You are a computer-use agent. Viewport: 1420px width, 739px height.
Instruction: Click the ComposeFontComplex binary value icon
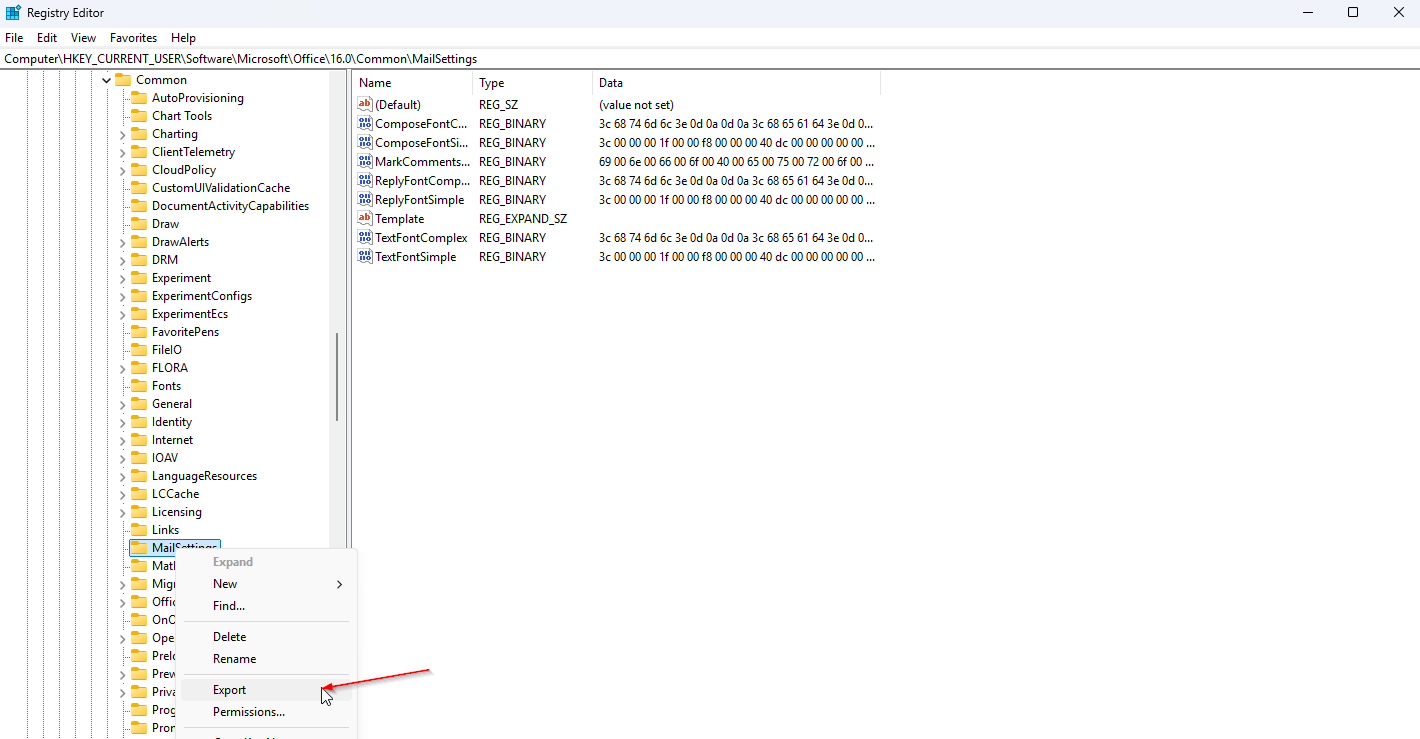365,124
